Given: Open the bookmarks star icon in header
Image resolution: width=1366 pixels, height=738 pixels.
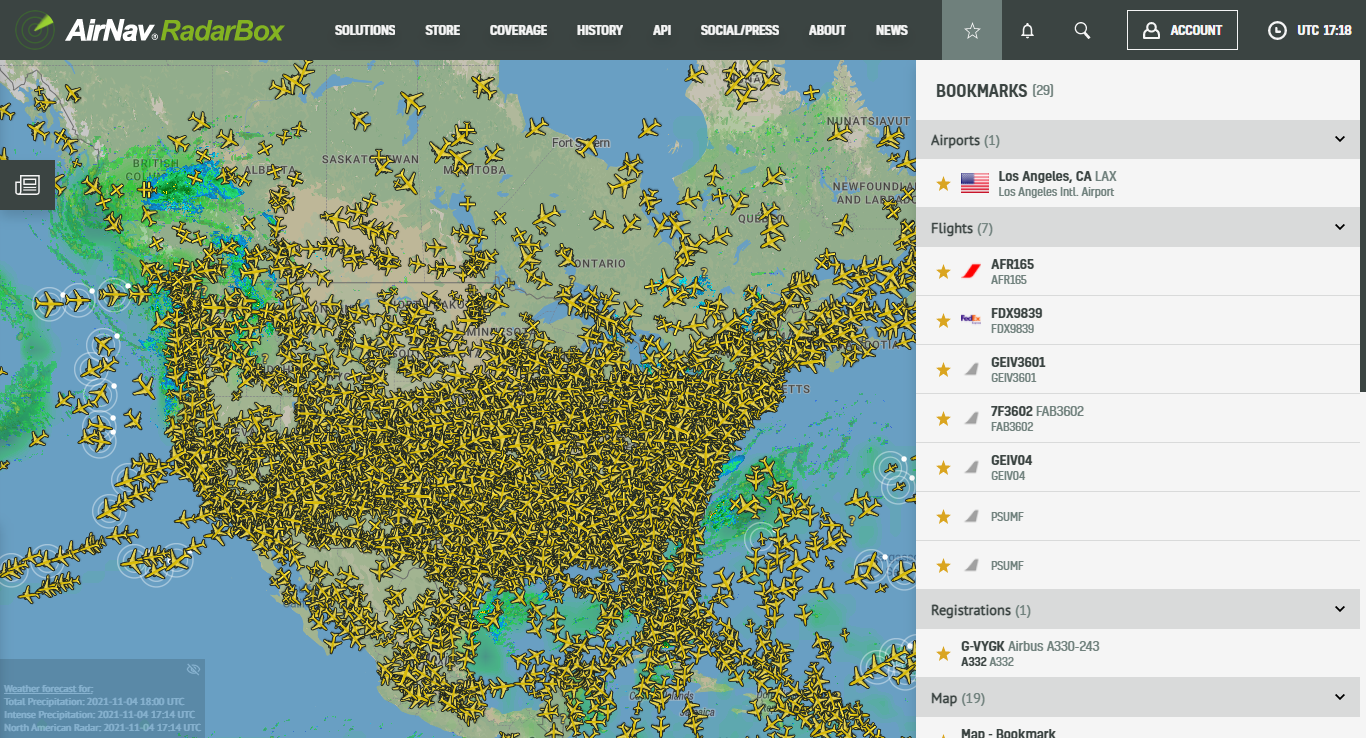Looking at the screenshot, I should [972, 30].
